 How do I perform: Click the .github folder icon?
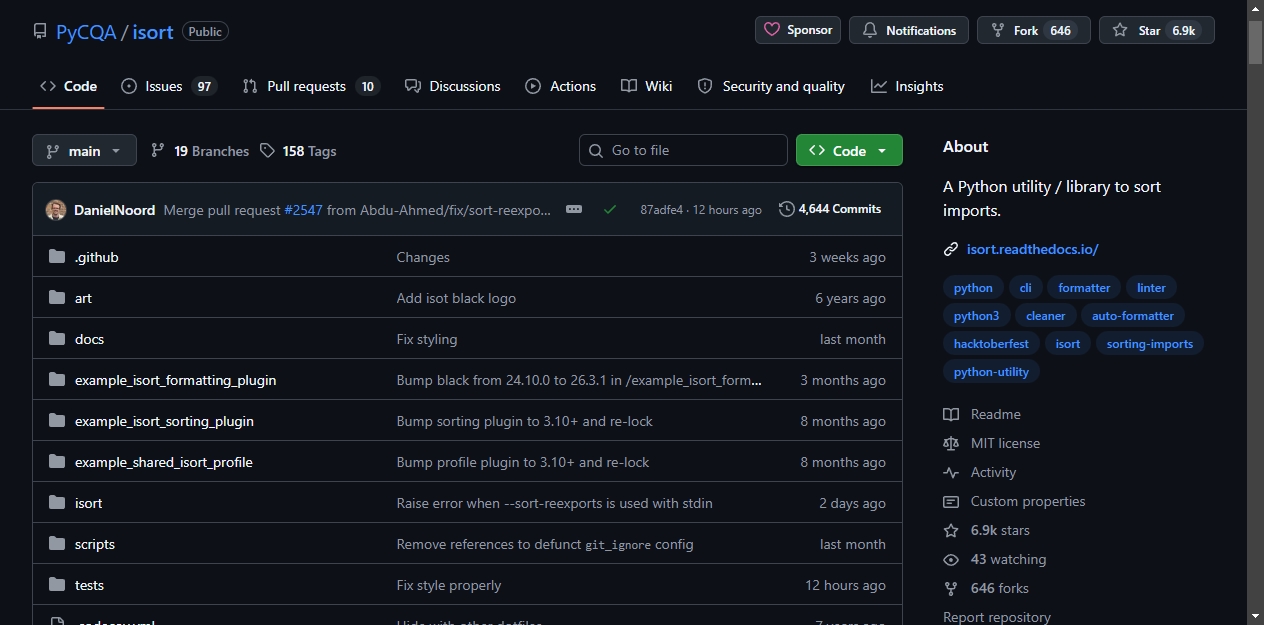[57, 257]
